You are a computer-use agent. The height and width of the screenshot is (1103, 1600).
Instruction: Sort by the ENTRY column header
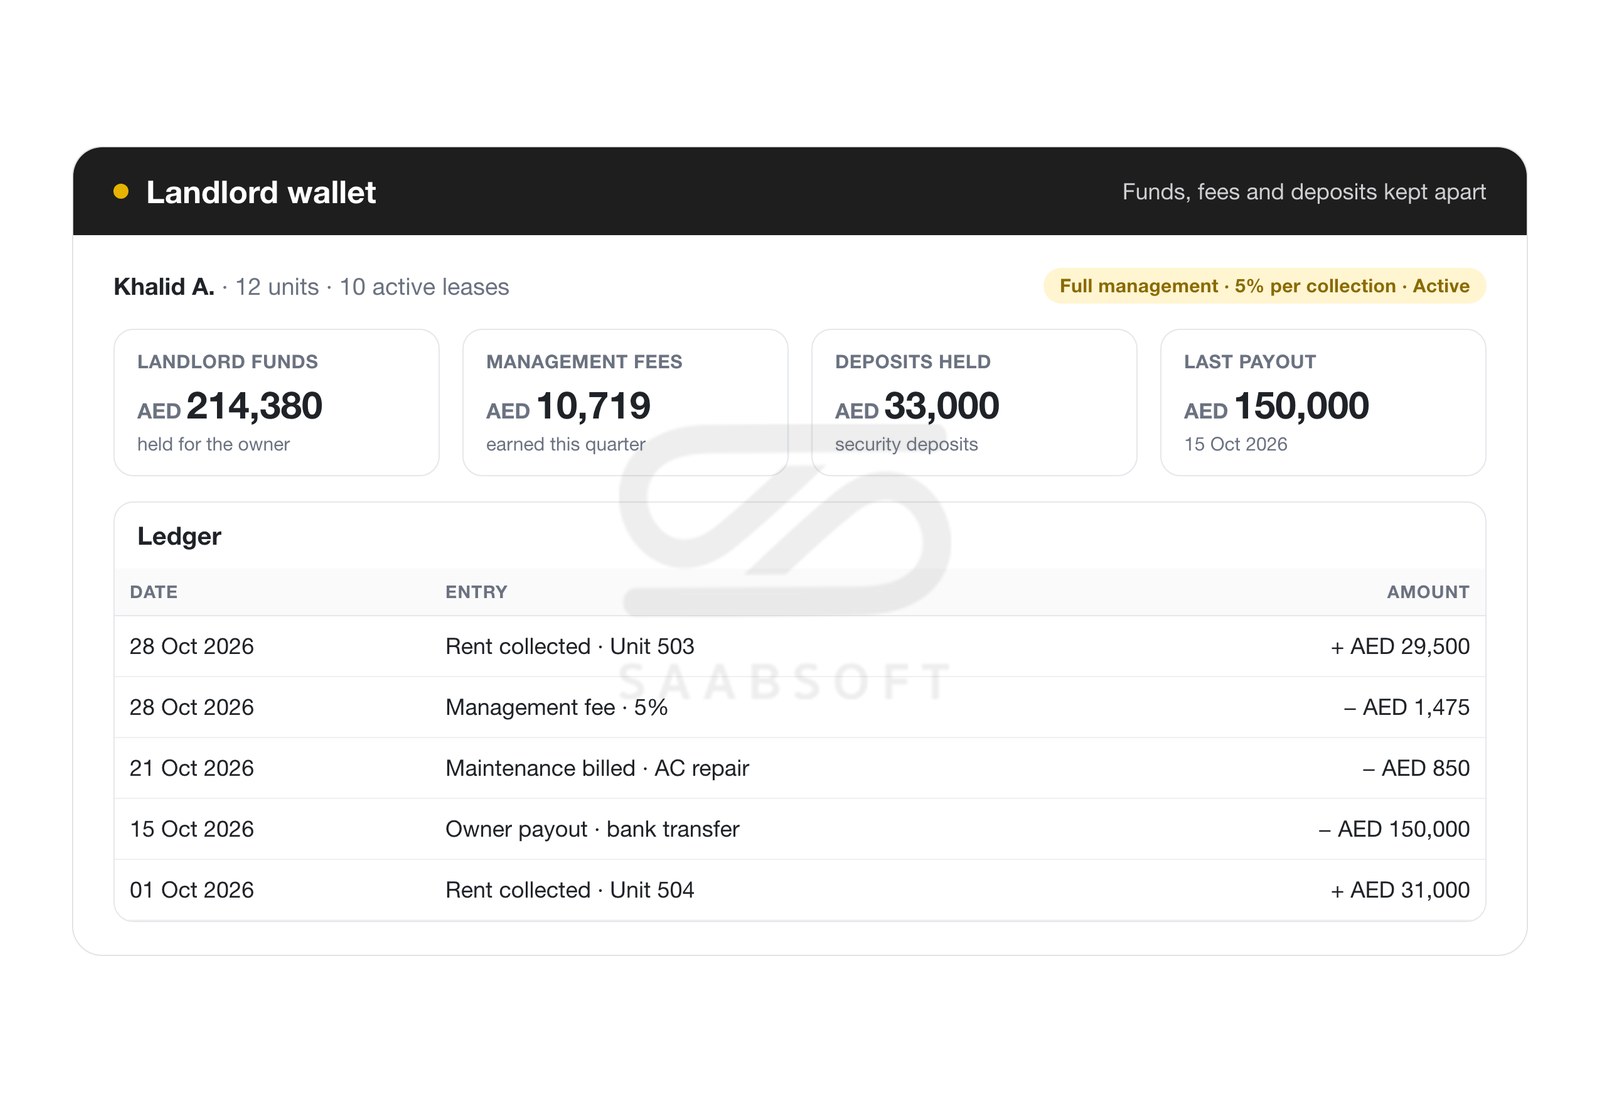coord(476,592)
